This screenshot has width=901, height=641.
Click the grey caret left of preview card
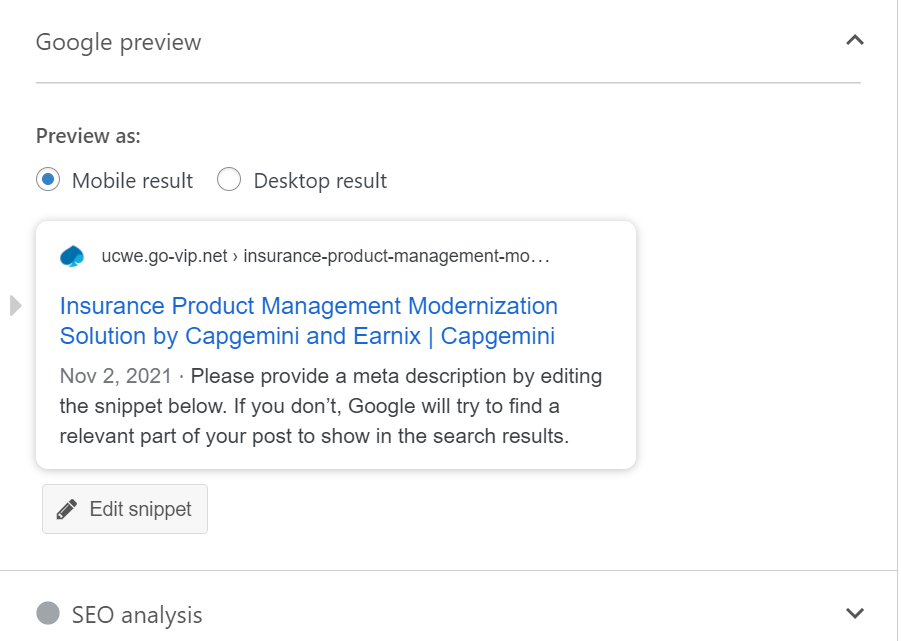click(15, 305)
